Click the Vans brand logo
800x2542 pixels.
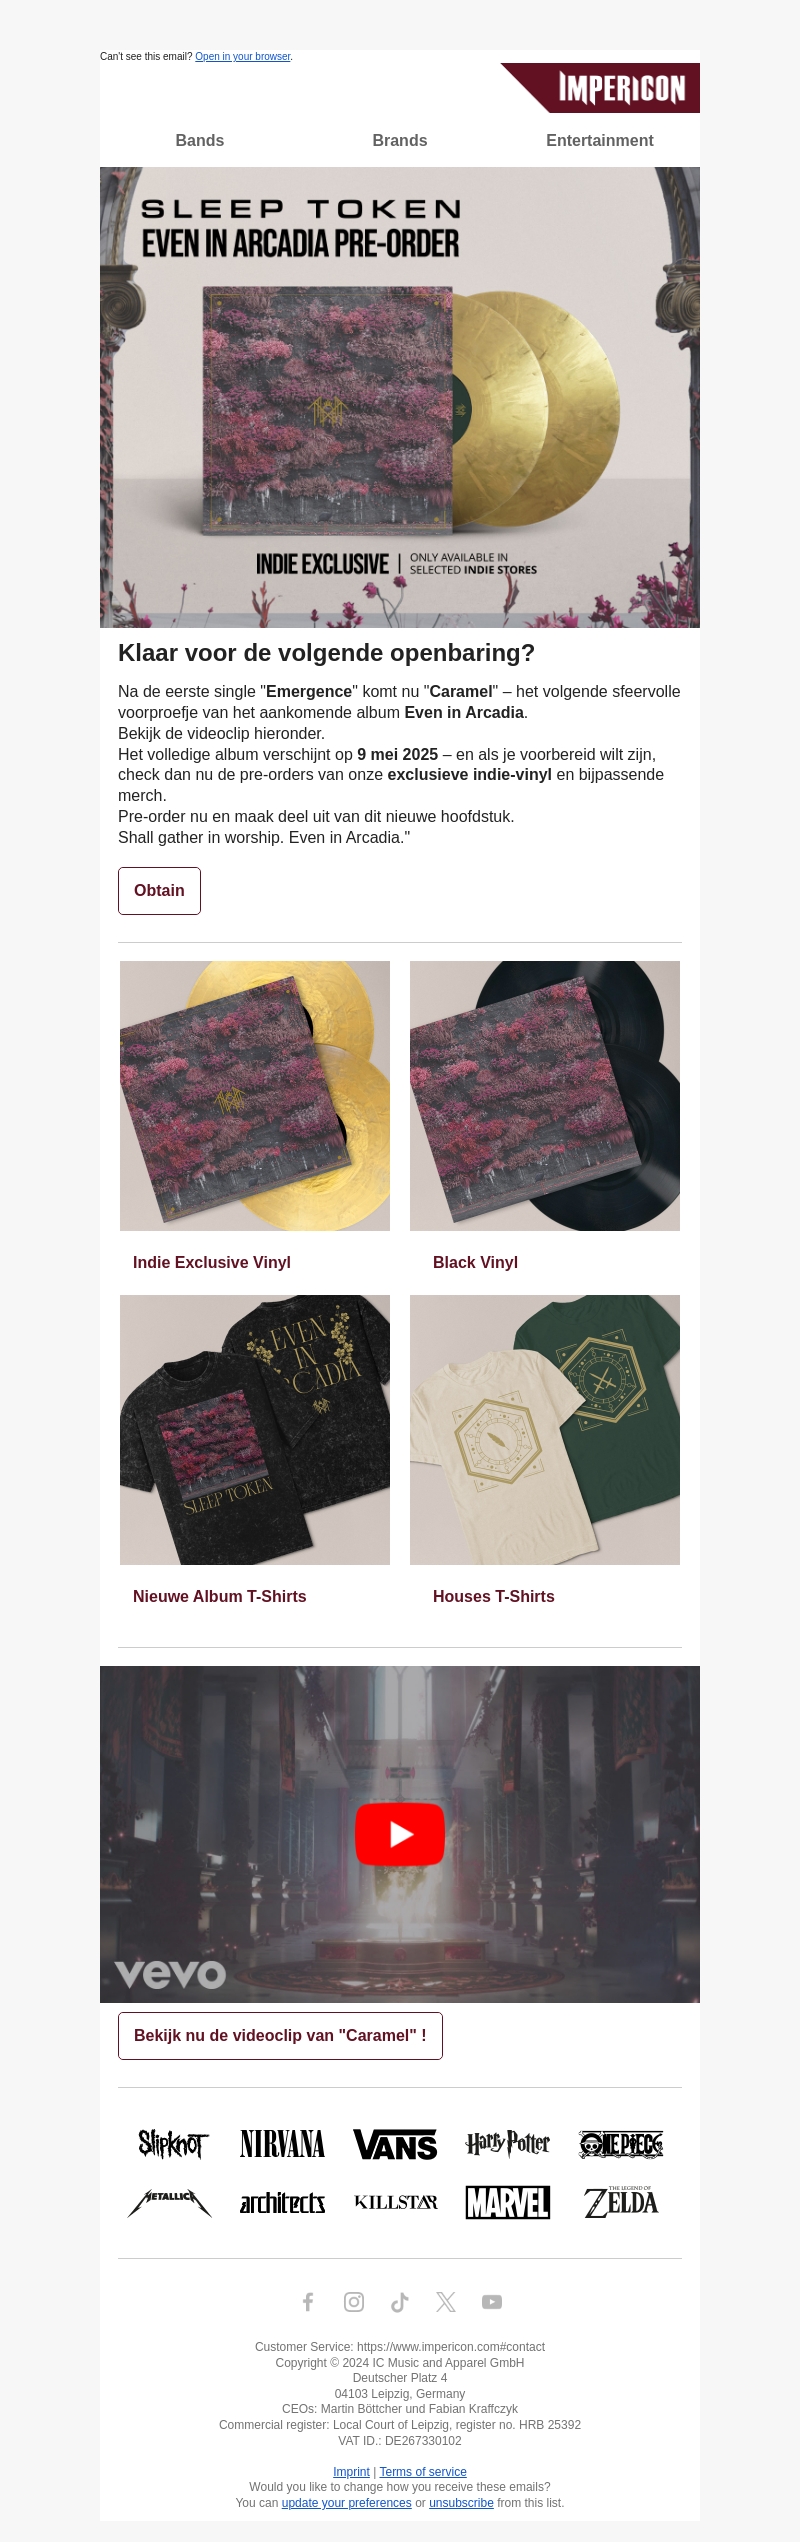(395, 2145)
